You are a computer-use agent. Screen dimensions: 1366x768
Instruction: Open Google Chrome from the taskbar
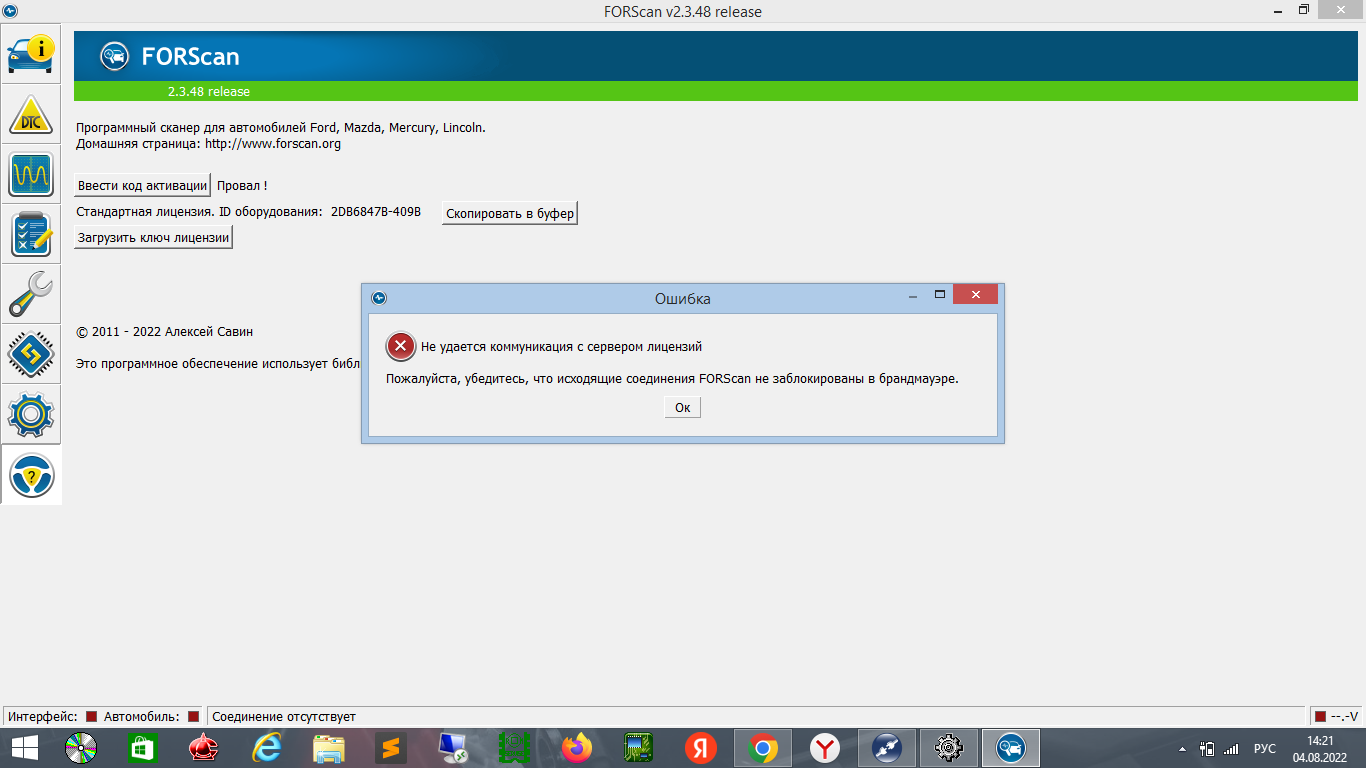[x=762, y=748]
